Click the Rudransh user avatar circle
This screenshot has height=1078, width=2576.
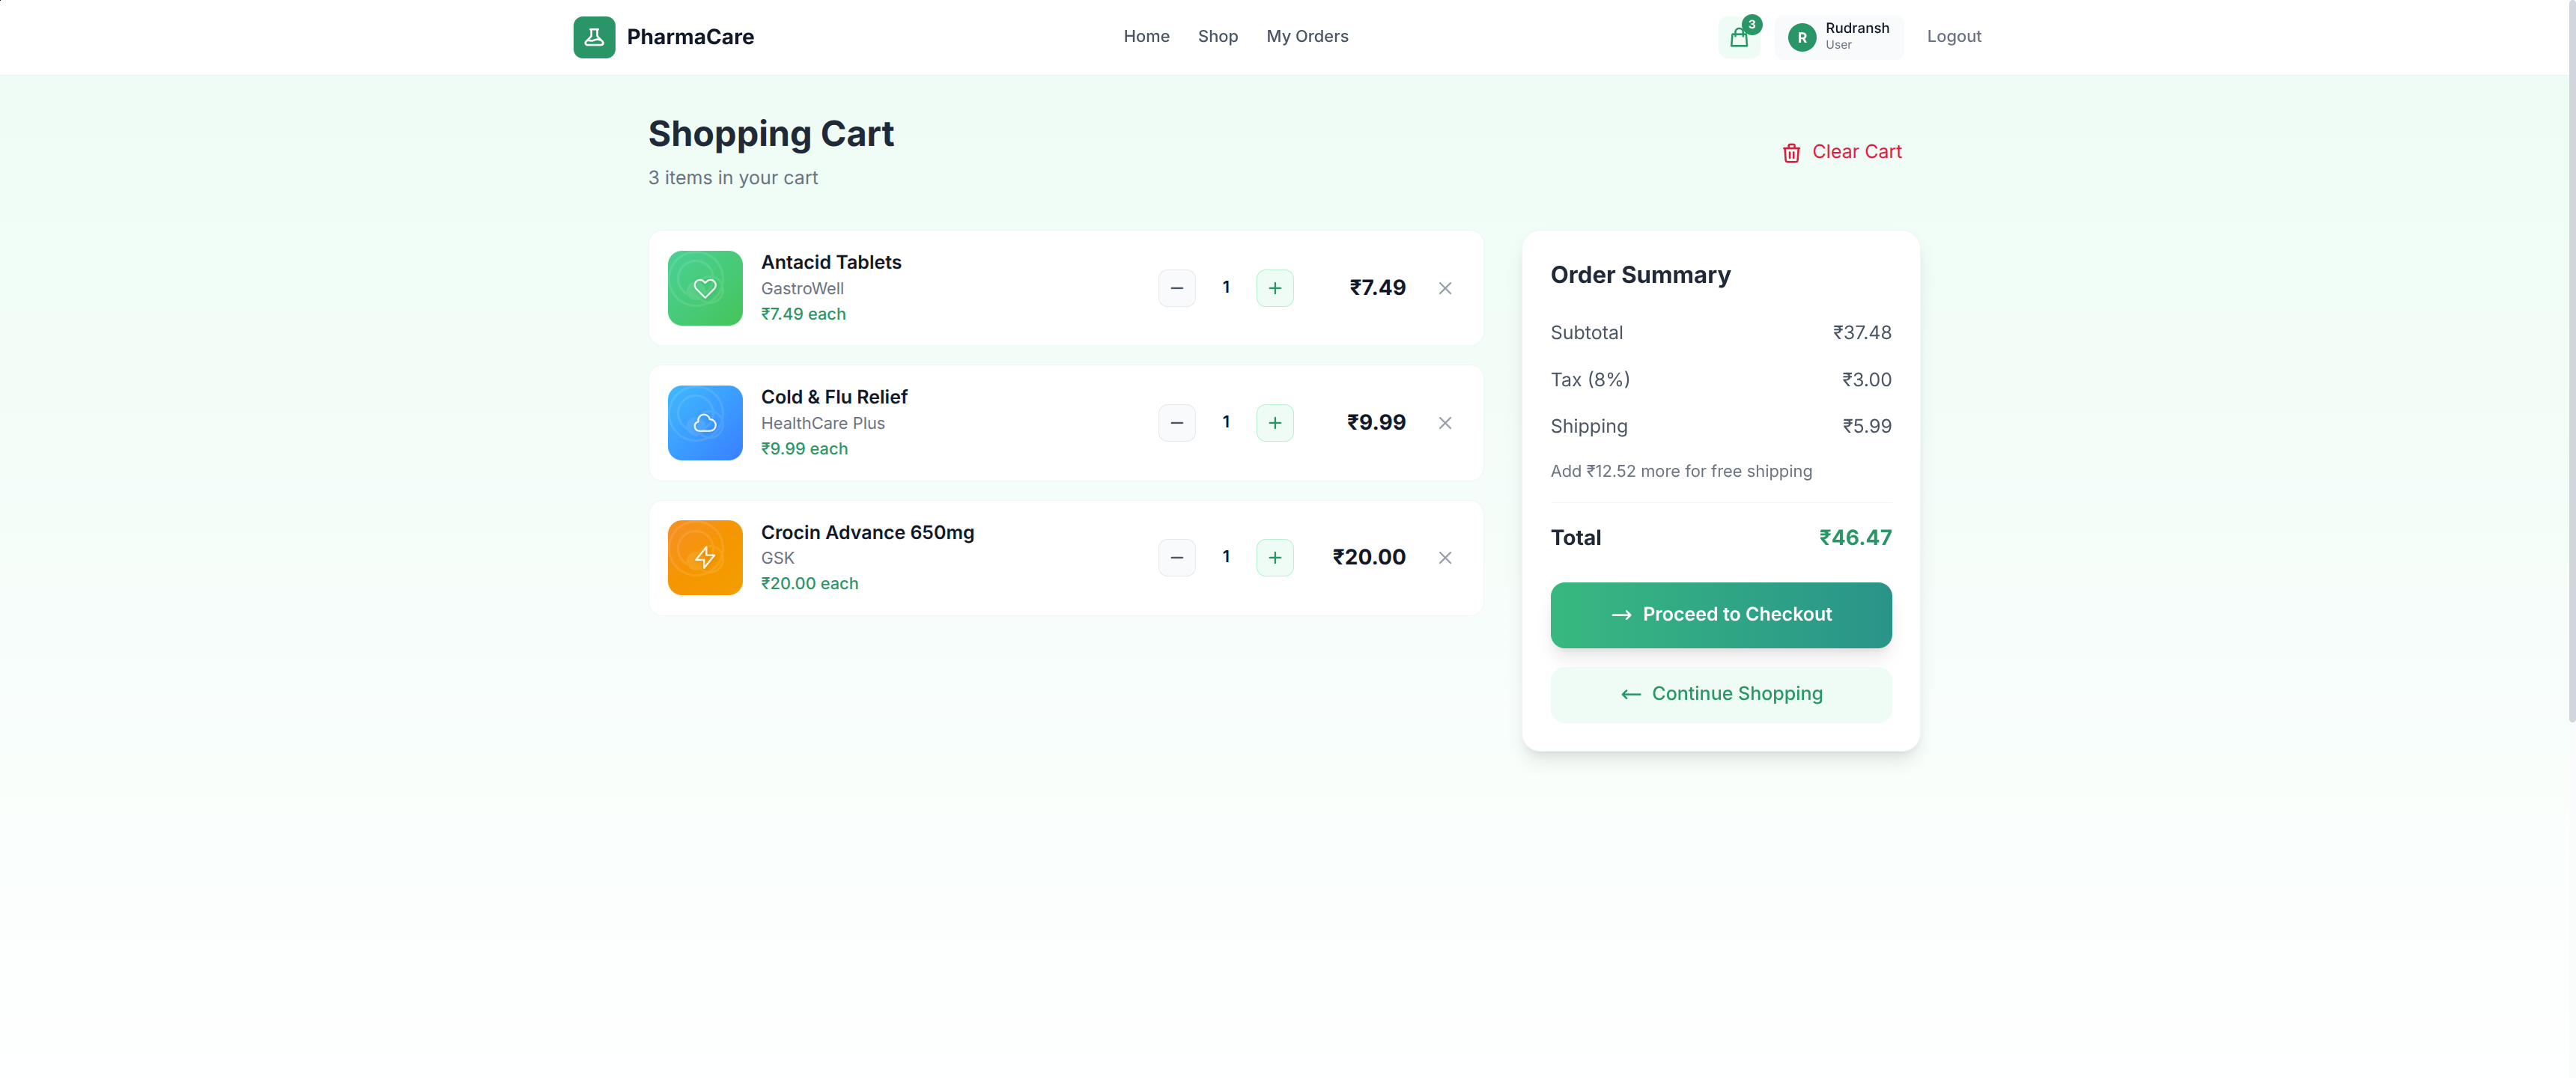(x=1802, y=37)
